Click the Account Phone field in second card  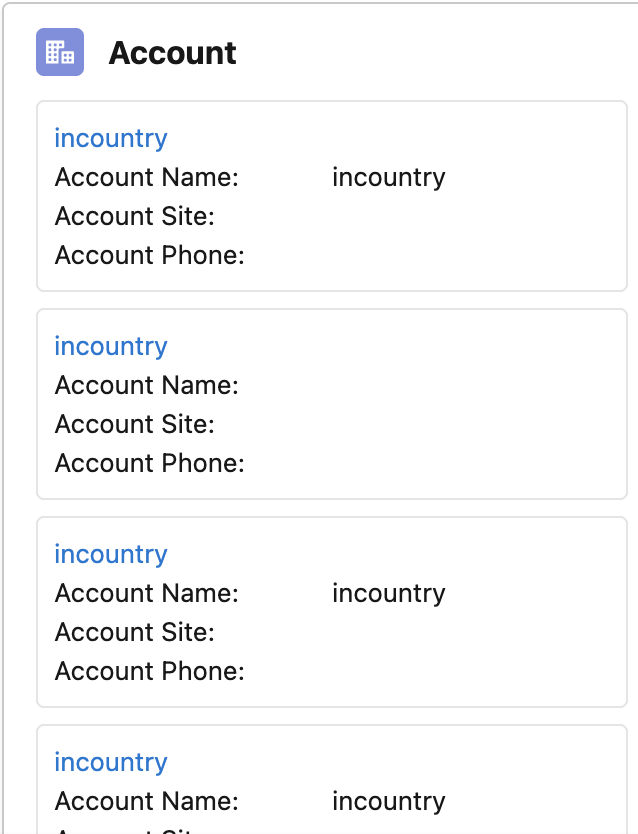click(x=148, y=463)
